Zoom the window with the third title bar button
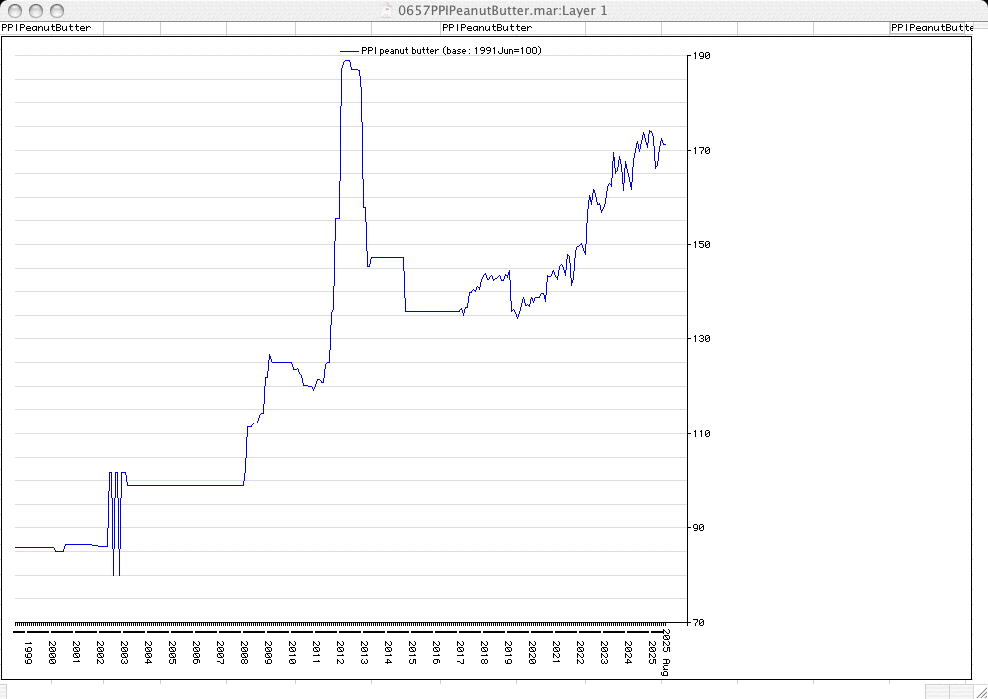The width and height of the screenshot is (988, 699). point(56,10)
